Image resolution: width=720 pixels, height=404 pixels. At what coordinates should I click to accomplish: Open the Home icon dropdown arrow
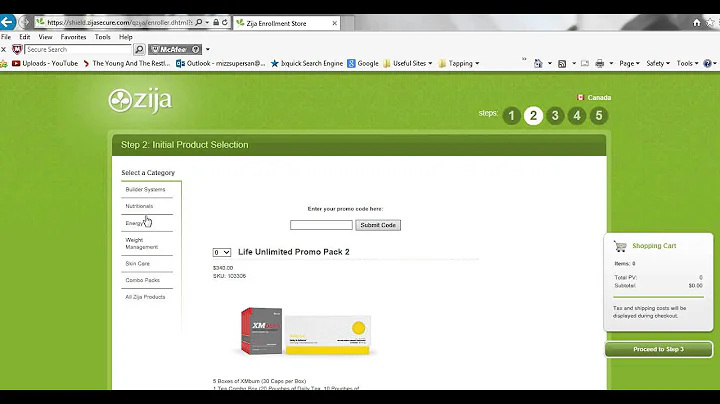[550, 63]
